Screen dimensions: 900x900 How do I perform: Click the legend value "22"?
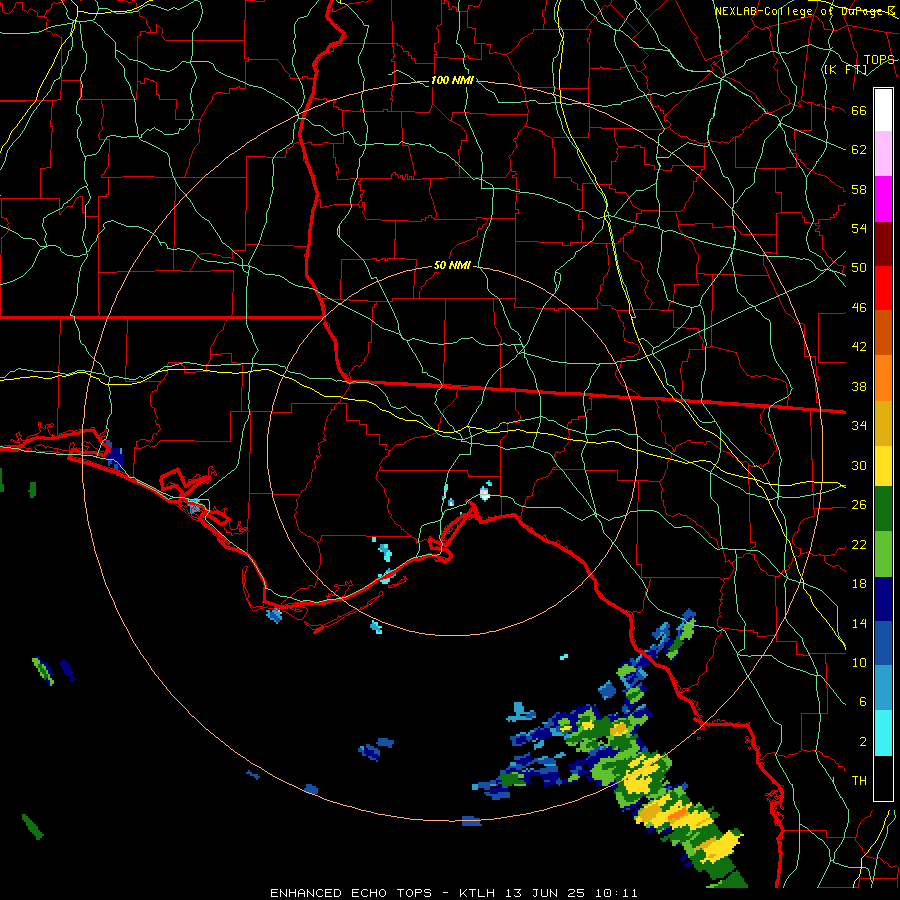859,544
